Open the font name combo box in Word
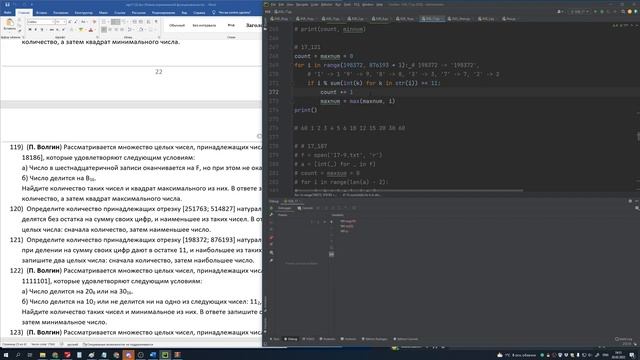 pos(41,22)
